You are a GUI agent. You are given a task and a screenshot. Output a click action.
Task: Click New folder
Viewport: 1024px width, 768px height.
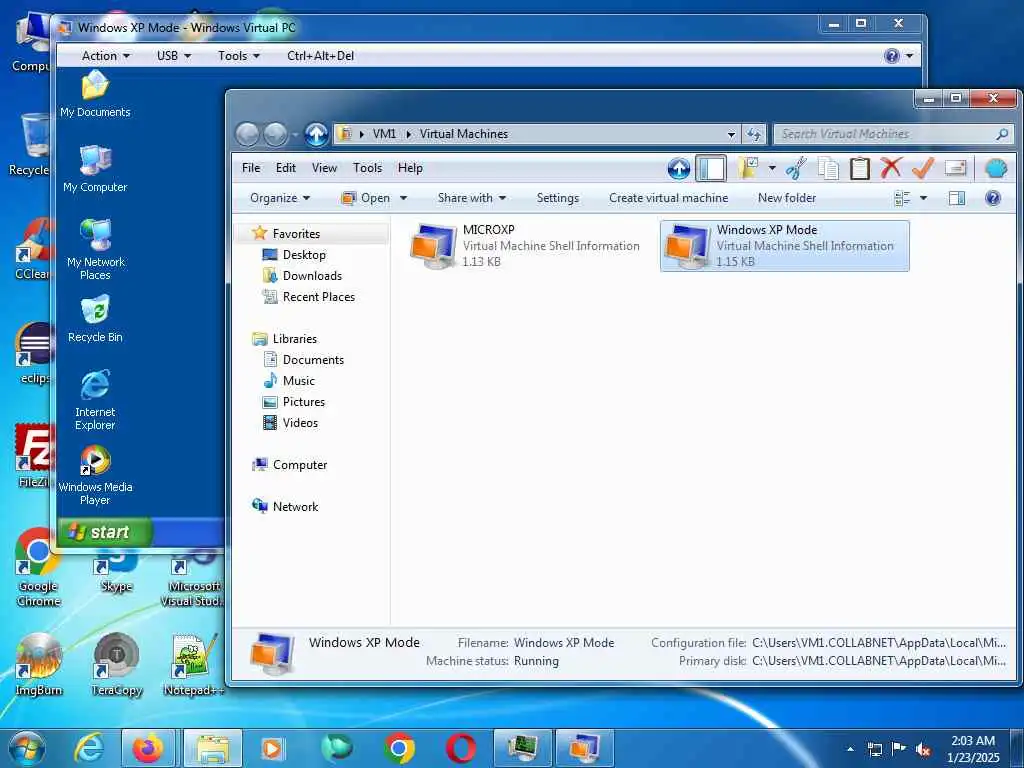coord(786,198)
